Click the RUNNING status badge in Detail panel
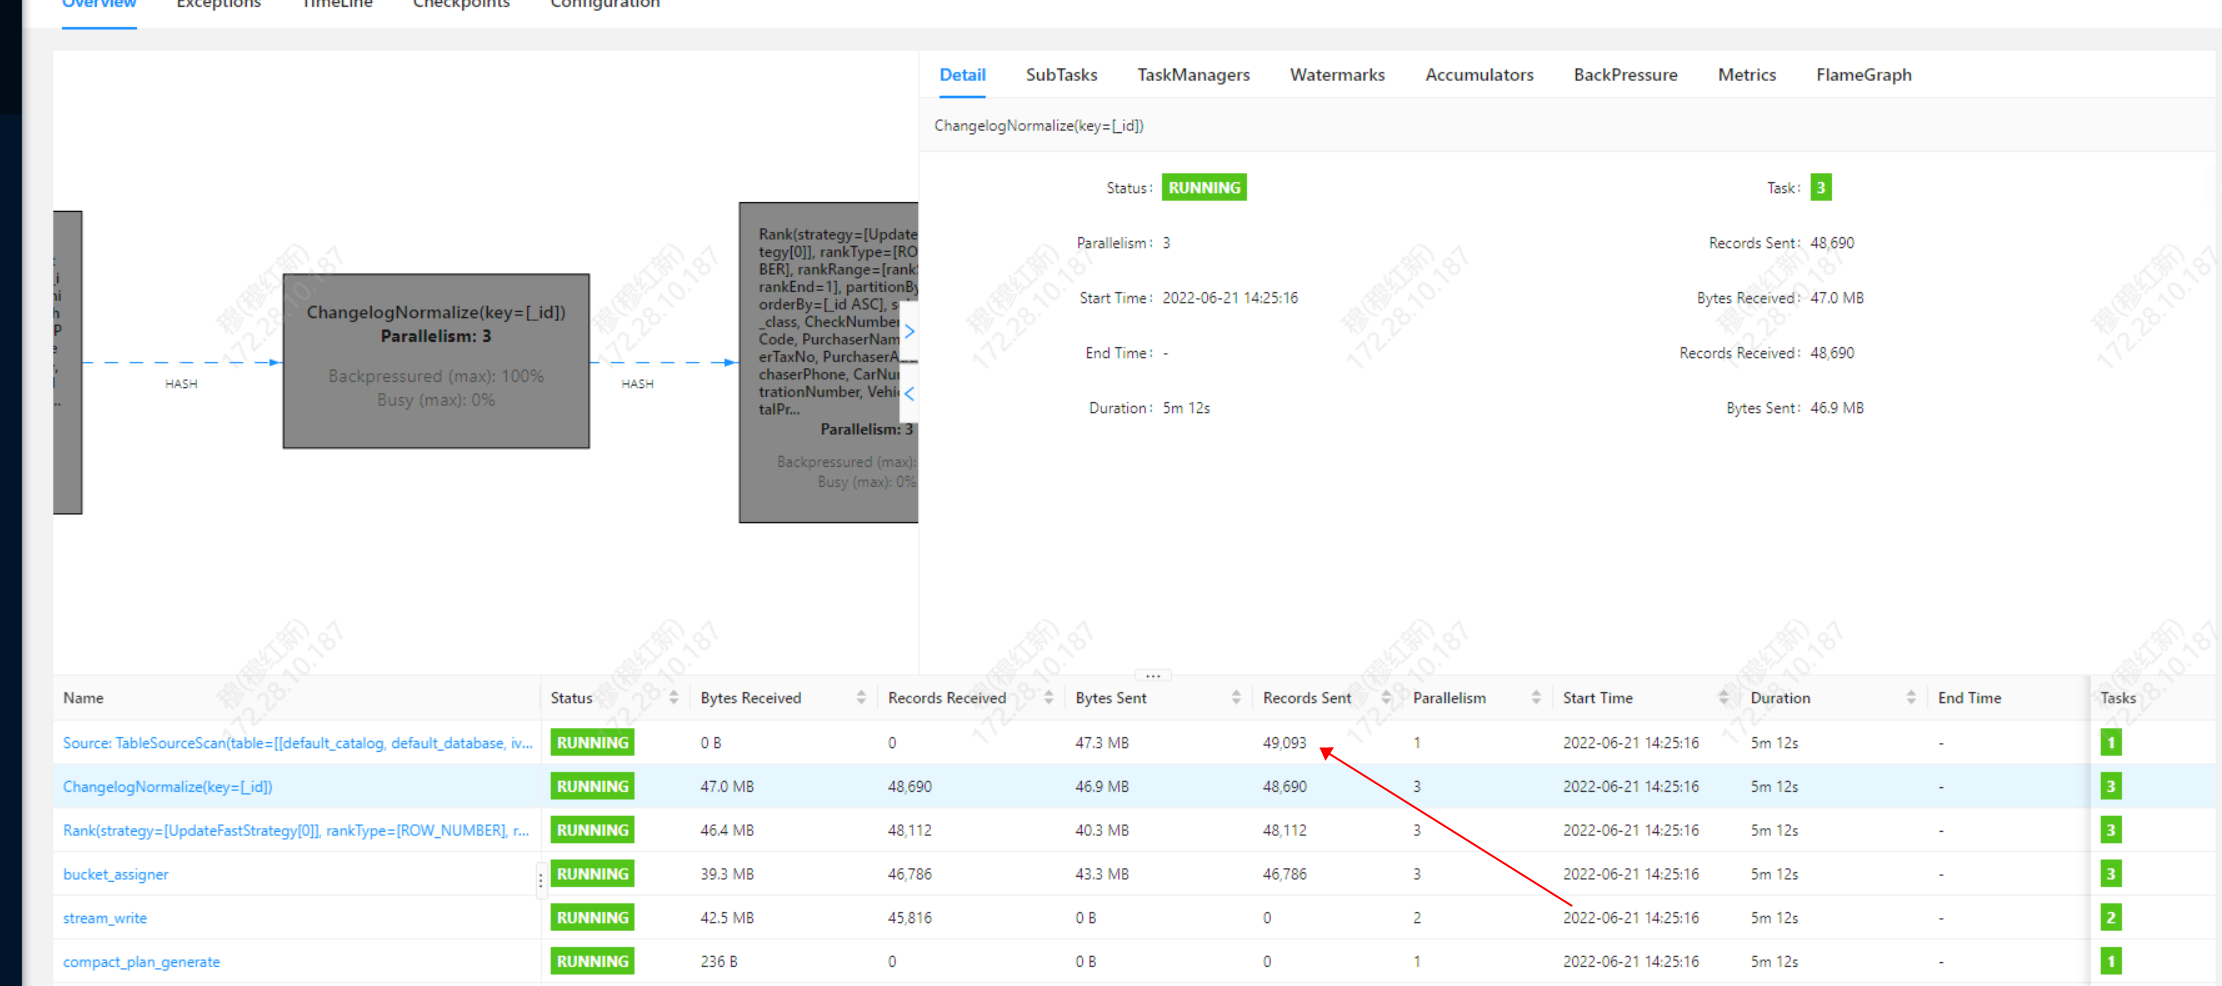This screenshot has width=2222, height=986. point(1204,188)
